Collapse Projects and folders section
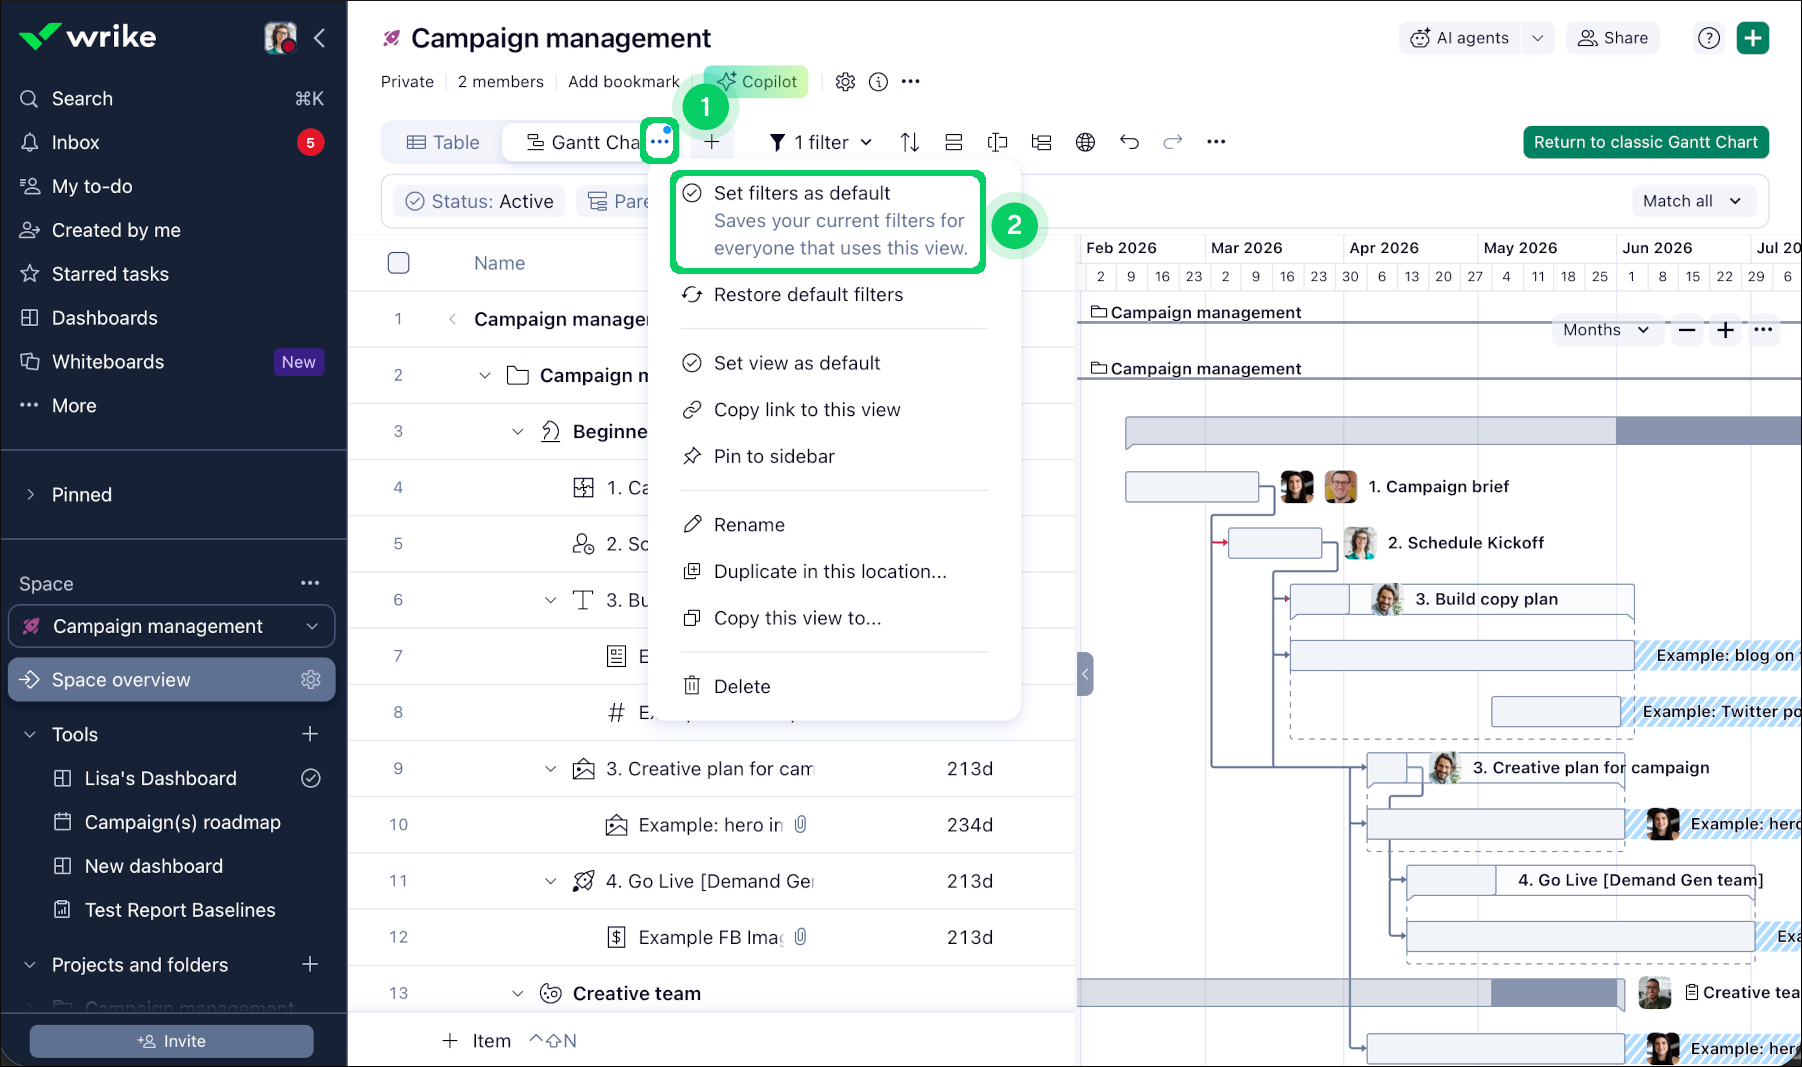 click(x=30, y=964)
